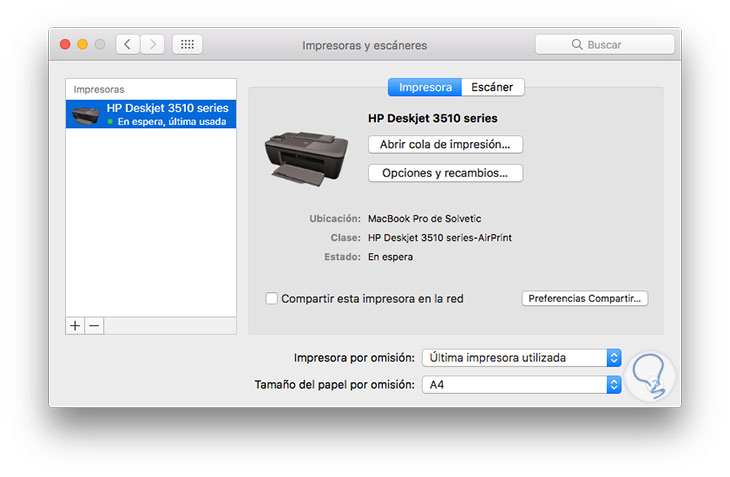The image size is (730, 477).
Task: Enable sharing this printer on the network
Action: pyautogui.click(x=271, y=298)
